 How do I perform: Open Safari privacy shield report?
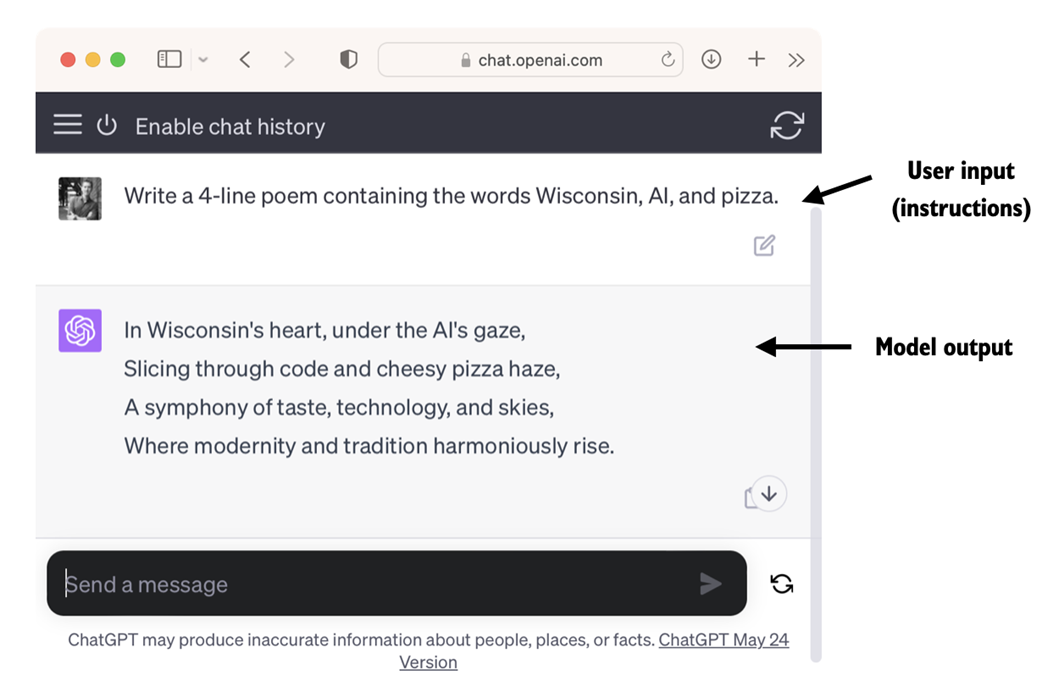click(348, 60)
